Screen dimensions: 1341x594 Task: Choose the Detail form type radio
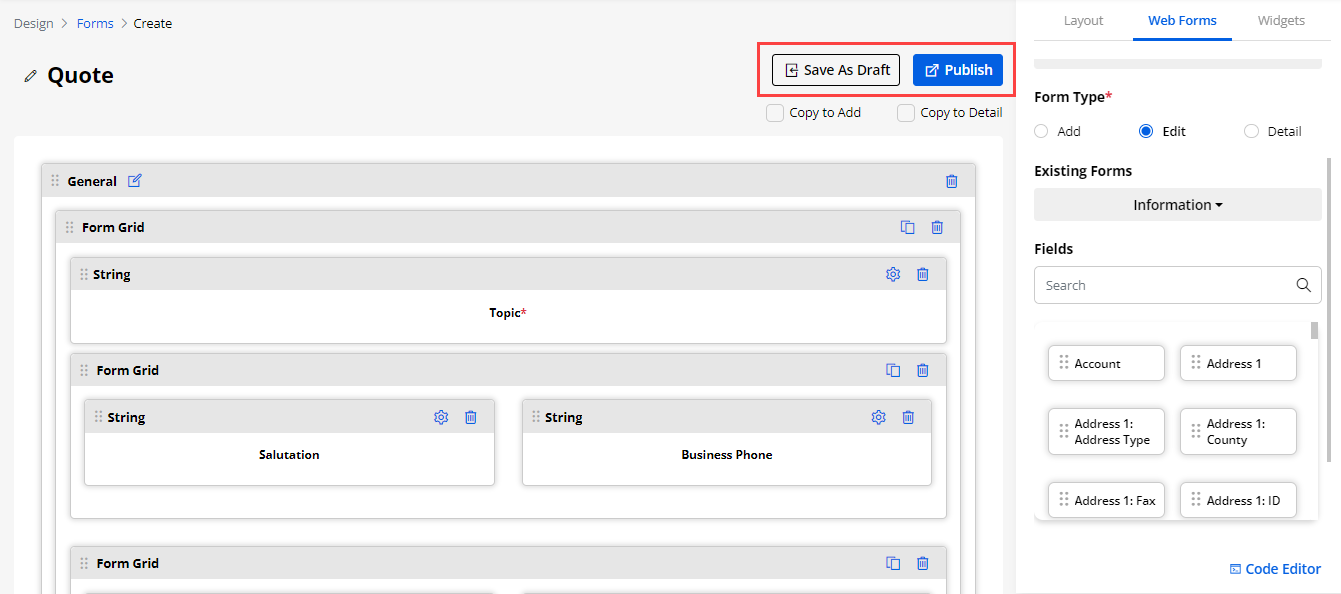coord(1251,131)
